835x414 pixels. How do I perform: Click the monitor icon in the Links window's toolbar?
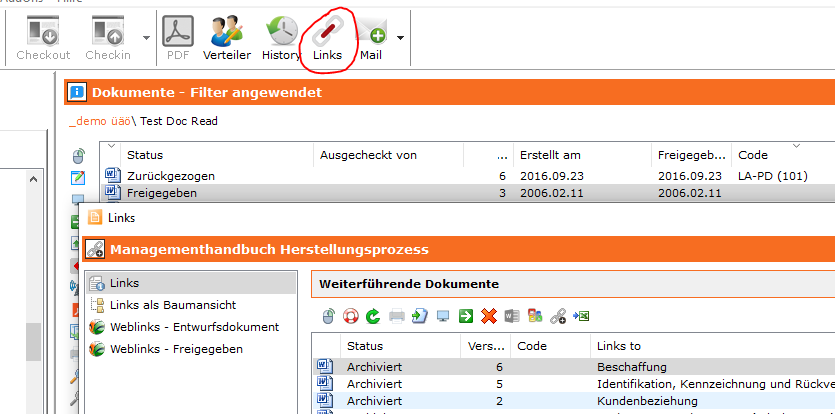coord(443,316)
